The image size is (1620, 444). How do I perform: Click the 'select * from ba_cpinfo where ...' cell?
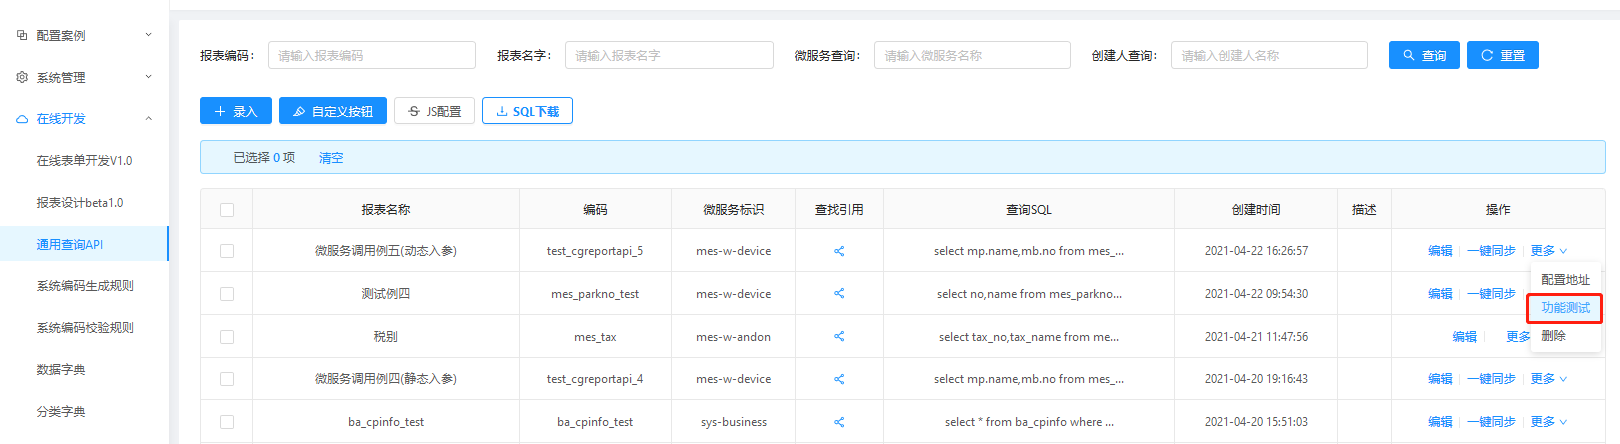coord(1028,422)
